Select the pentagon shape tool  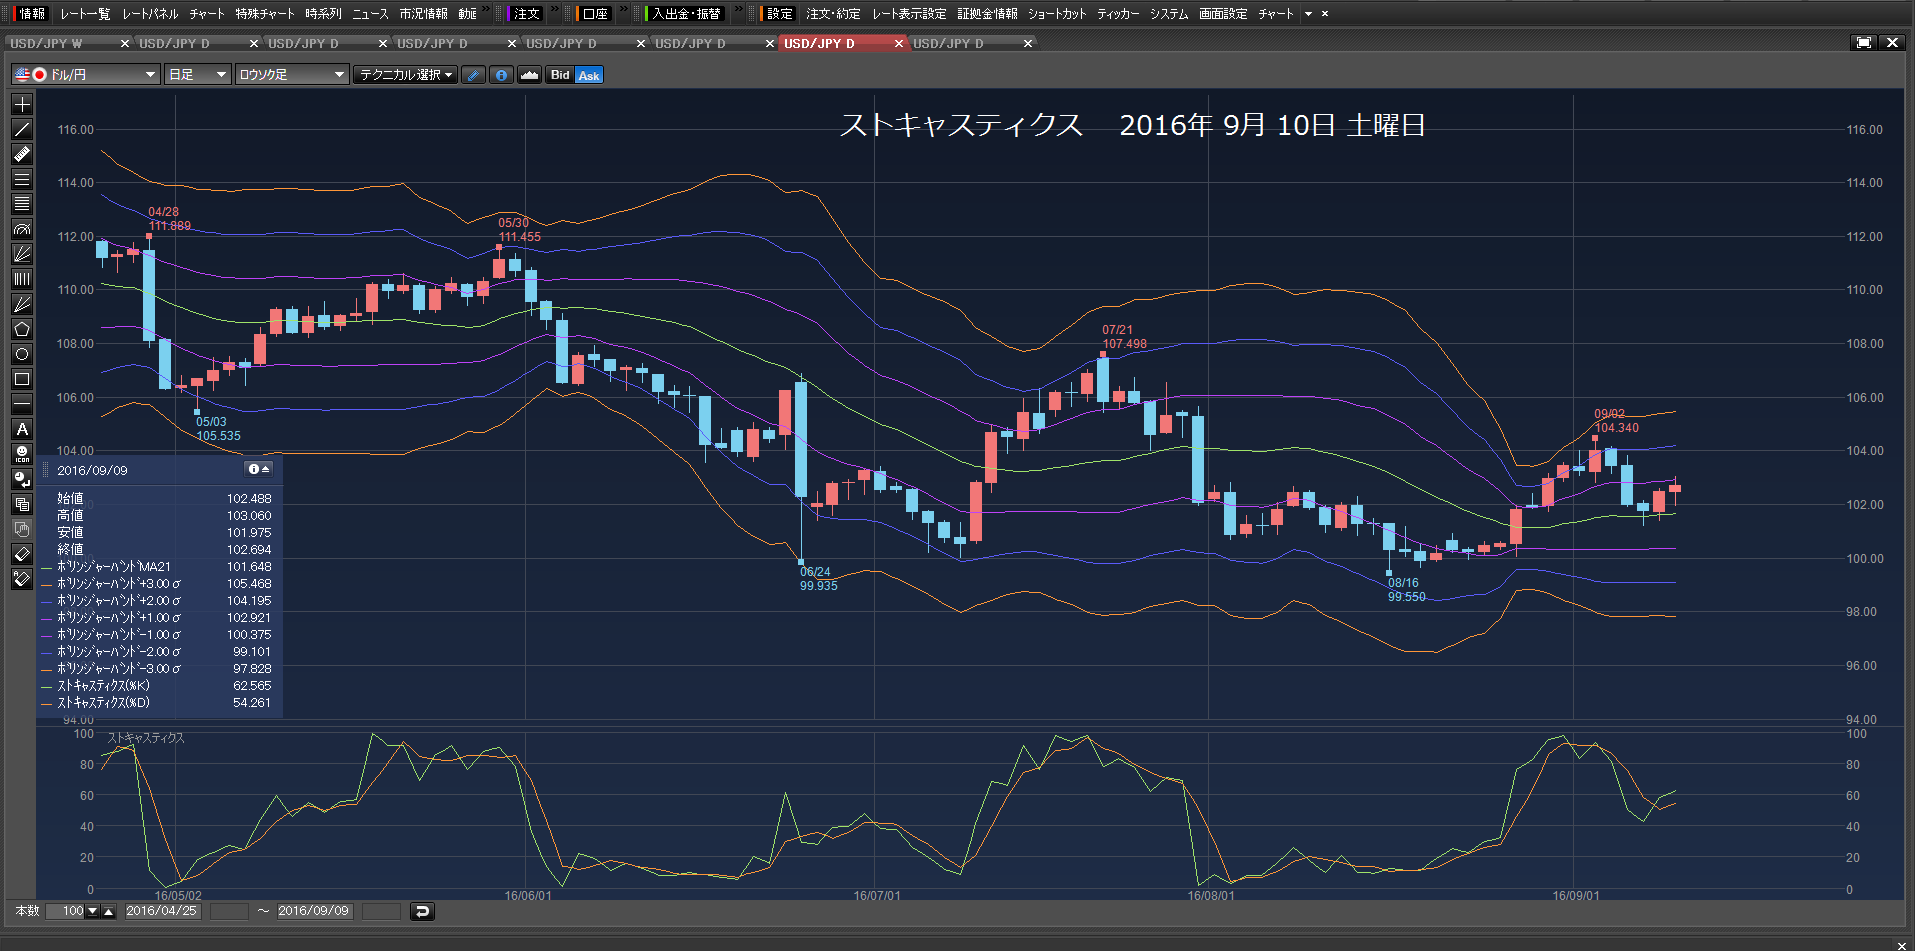click(x=22, y=329)
